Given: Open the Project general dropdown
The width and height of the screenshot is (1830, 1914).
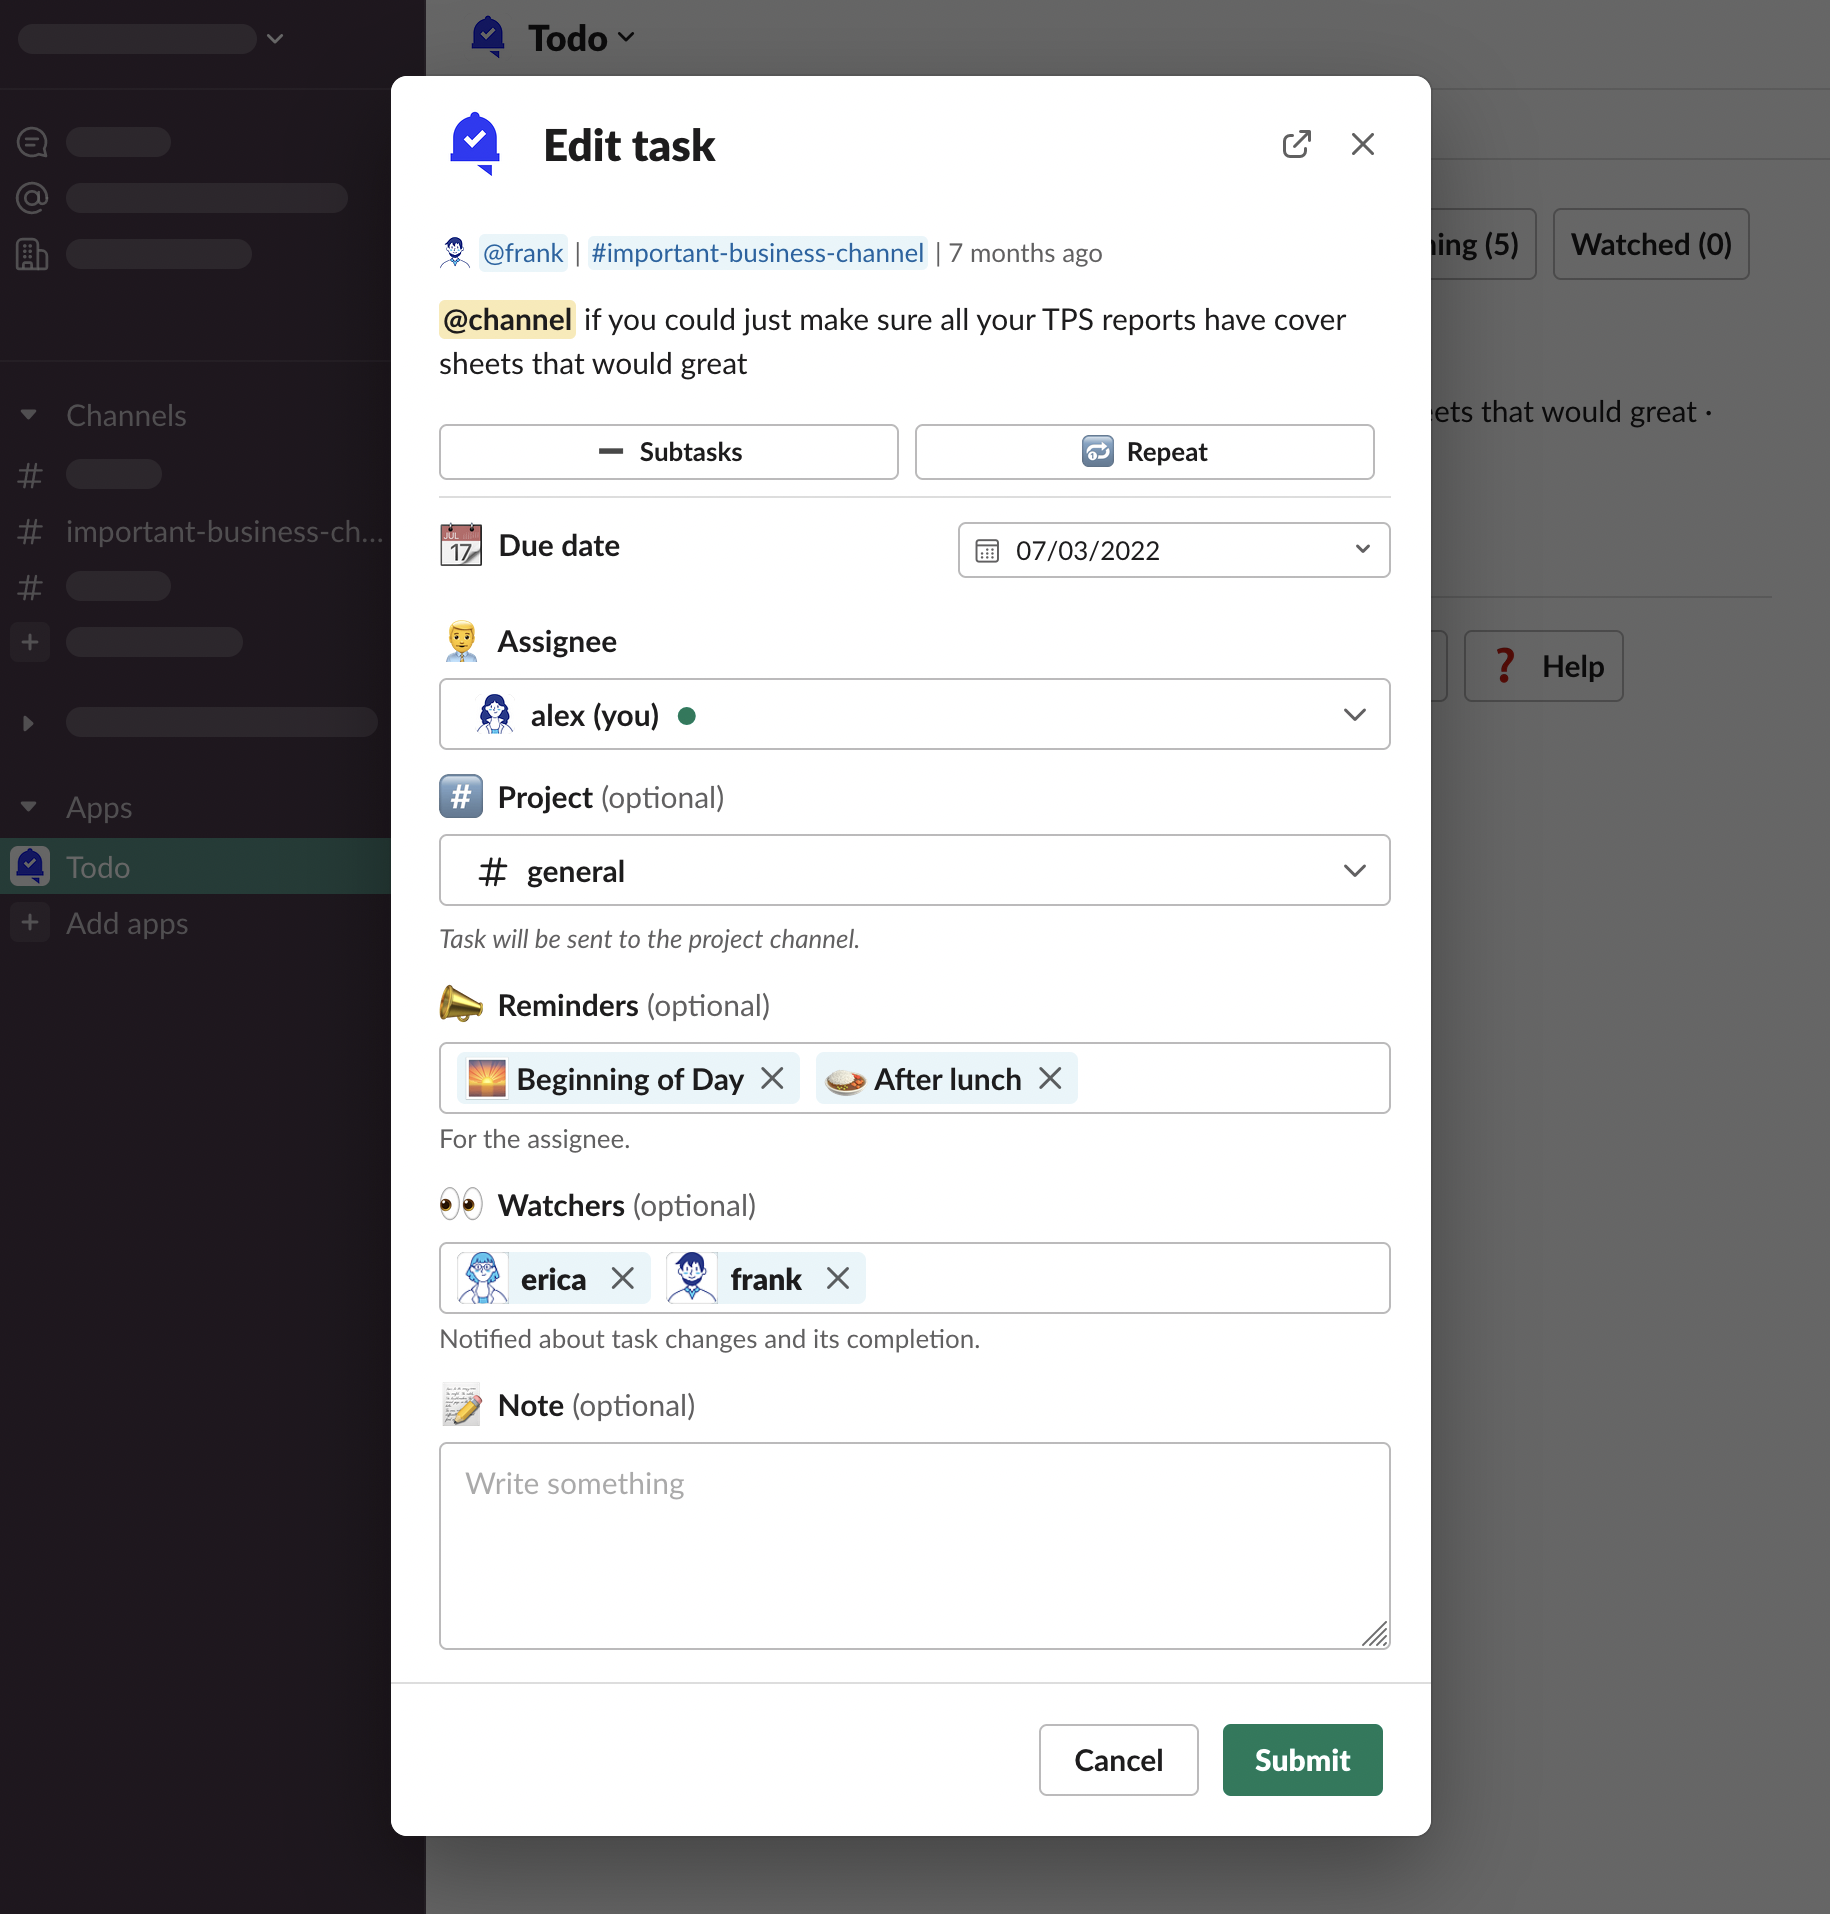Looking at the screenshot, I should point(914,871).
